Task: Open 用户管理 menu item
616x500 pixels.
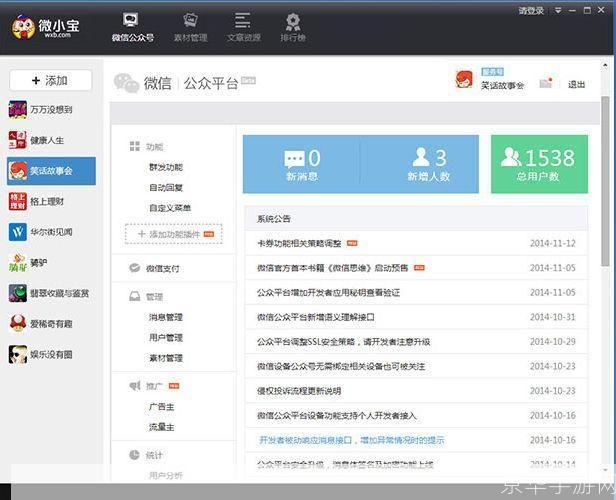Action: [x=166, y=338]
